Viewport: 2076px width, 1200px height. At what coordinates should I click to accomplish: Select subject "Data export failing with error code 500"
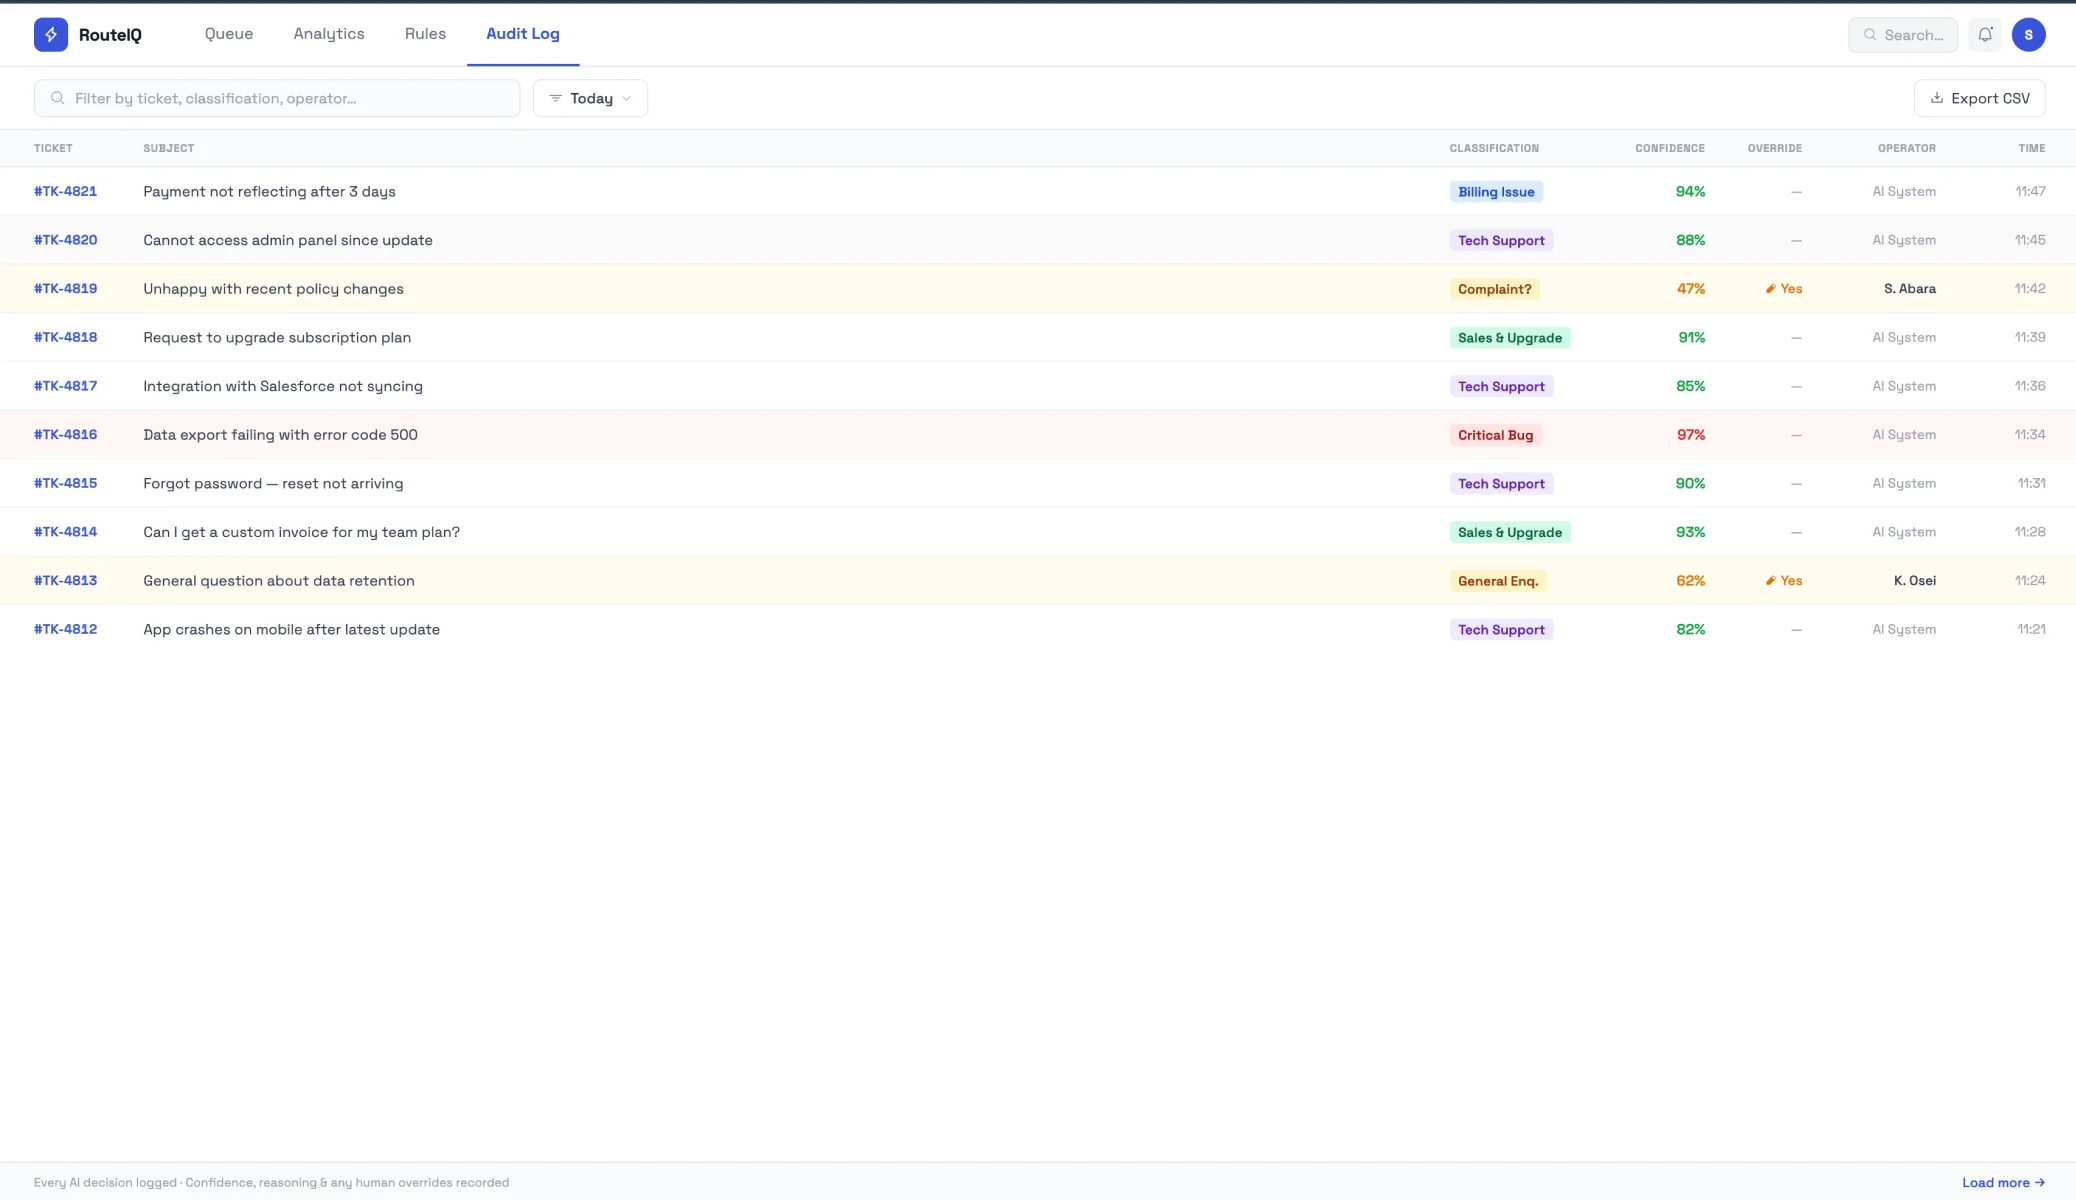pos(280,435)
